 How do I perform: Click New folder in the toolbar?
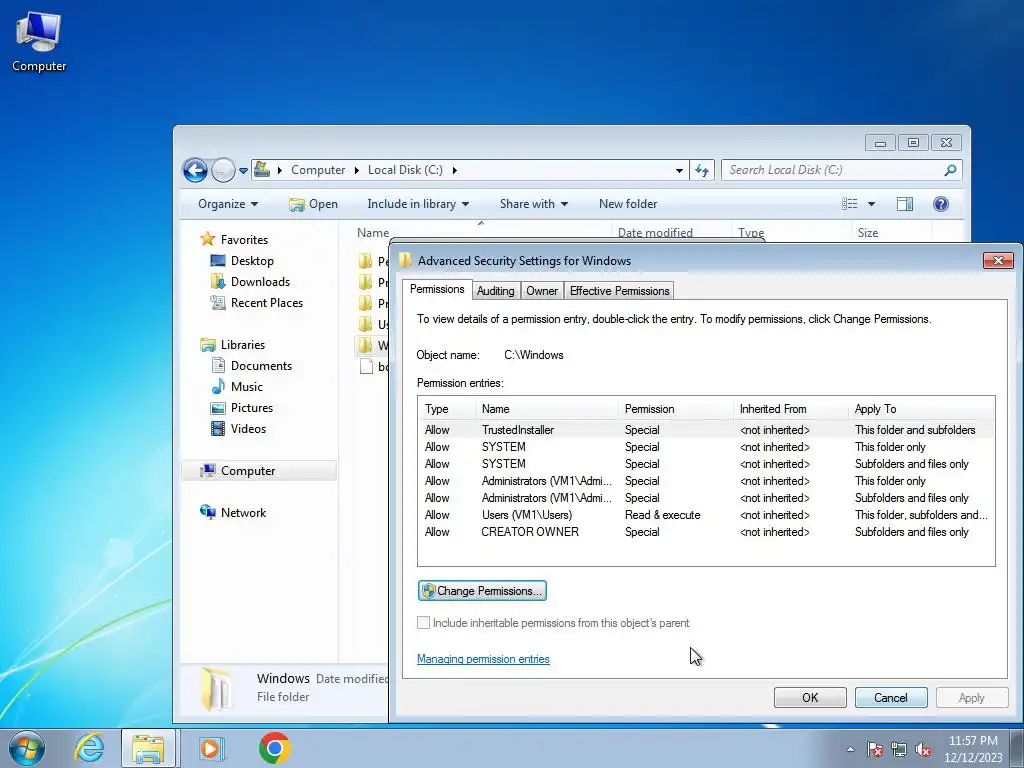tap(628, 204)
